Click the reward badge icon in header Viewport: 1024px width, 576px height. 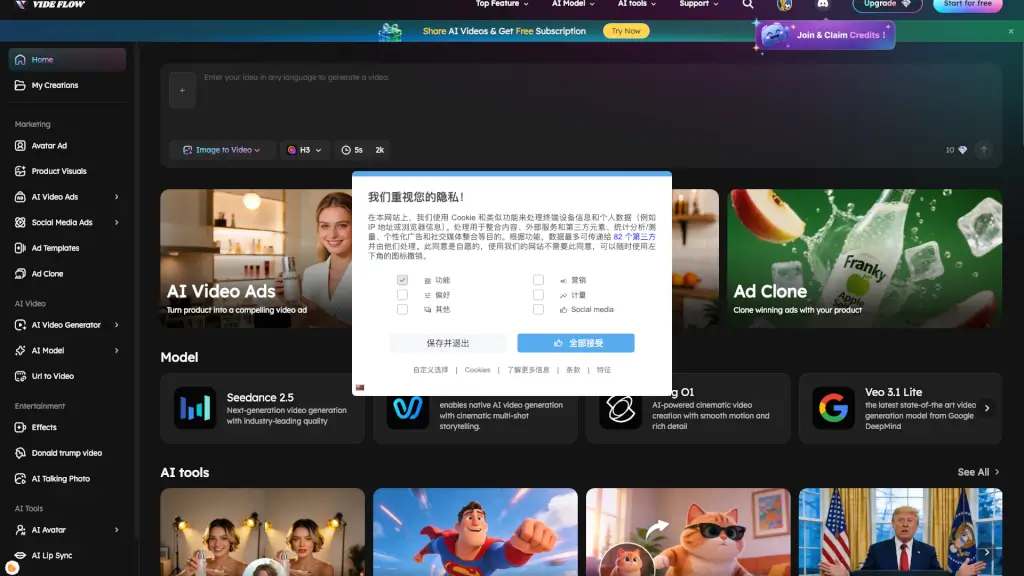click(x=784, y=5)
